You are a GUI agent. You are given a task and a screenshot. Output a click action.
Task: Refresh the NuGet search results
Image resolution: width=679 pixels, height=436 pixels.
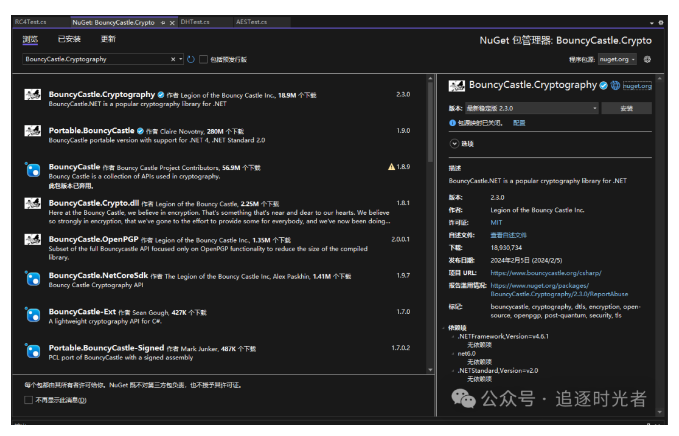[191, 59]
